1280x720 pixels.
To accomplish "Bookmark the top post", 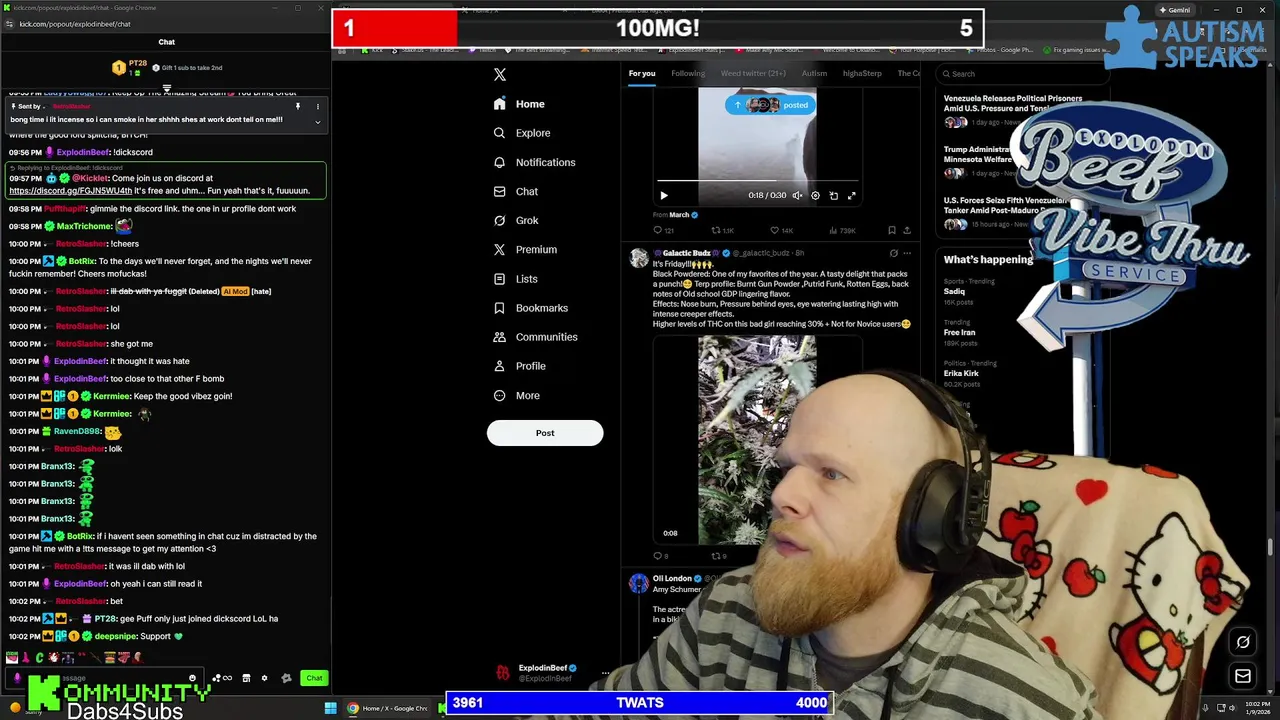I will 892,231.
